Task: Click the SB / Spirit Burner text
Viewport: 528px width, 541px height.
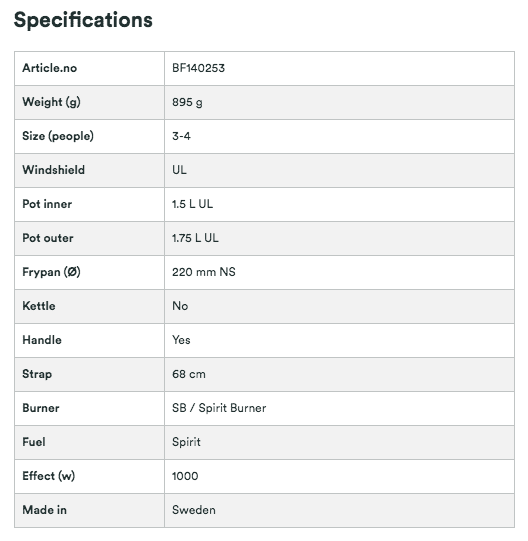Action: click(x=219, y=408)
